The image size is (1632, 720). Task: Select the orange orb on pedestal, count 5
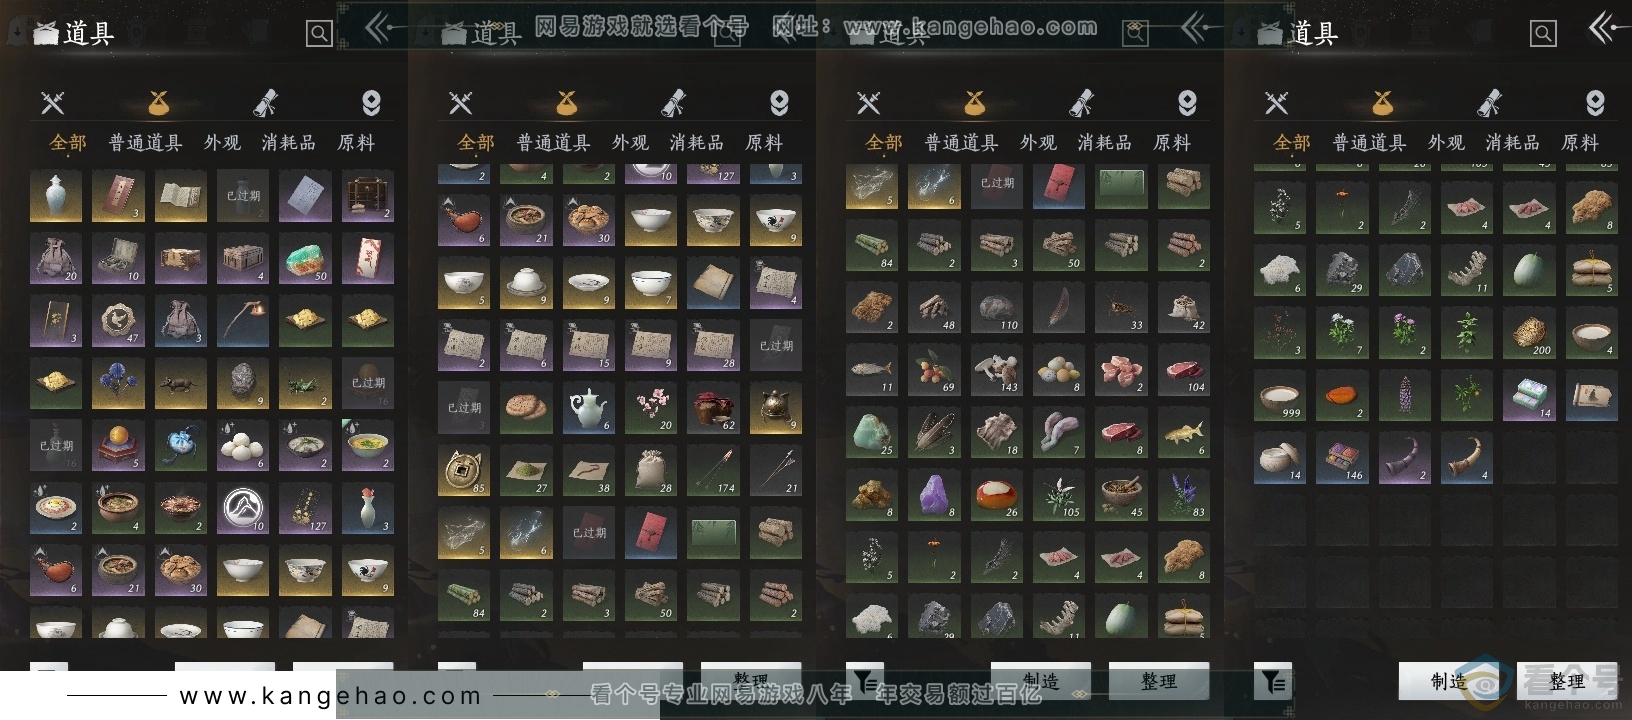tap(118, 446)
